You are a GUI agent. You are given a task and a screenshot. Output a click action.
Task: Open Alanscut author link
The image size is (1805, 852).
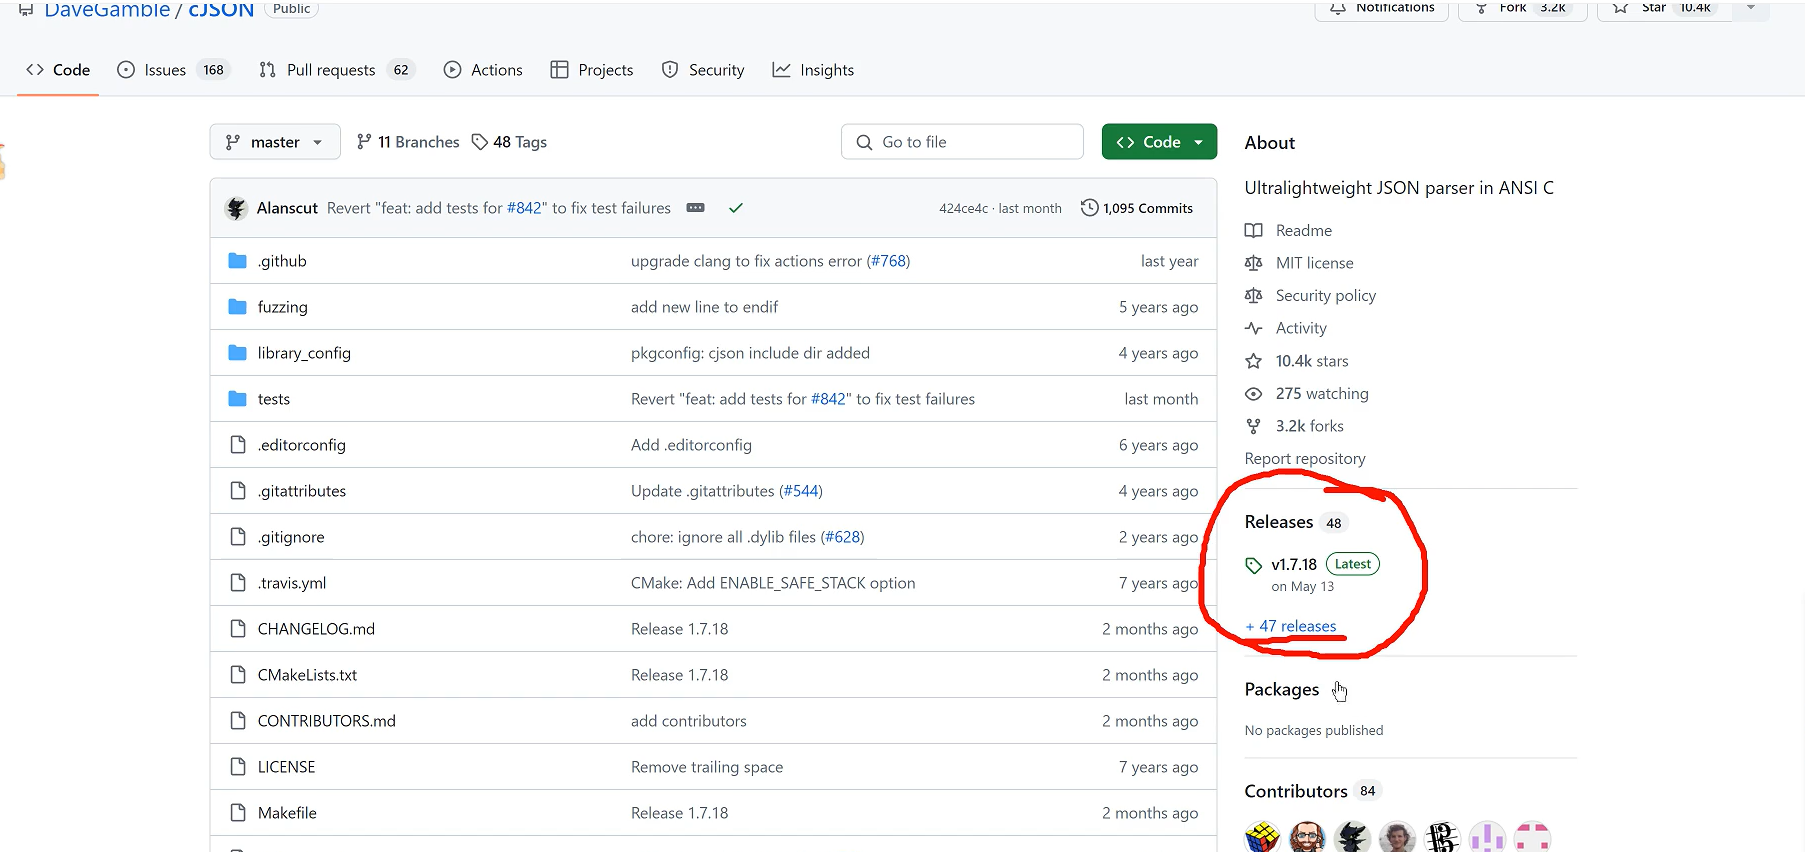pyautogui.click(x=287, y=208)
